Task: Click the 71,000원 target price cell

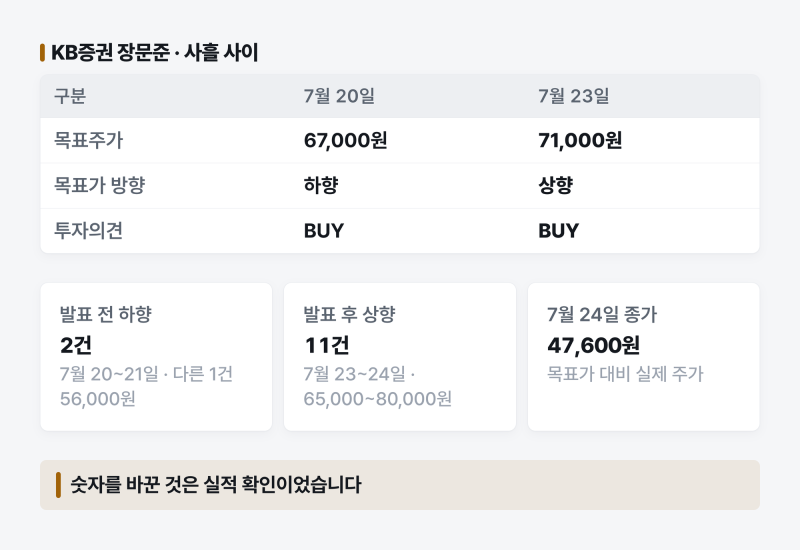Action: (x=580, y=140)
